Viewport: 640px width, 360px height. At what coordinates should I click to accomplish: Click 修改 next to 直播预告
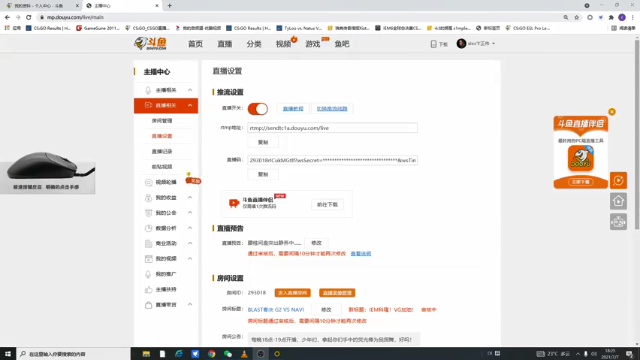pos(316,243)
